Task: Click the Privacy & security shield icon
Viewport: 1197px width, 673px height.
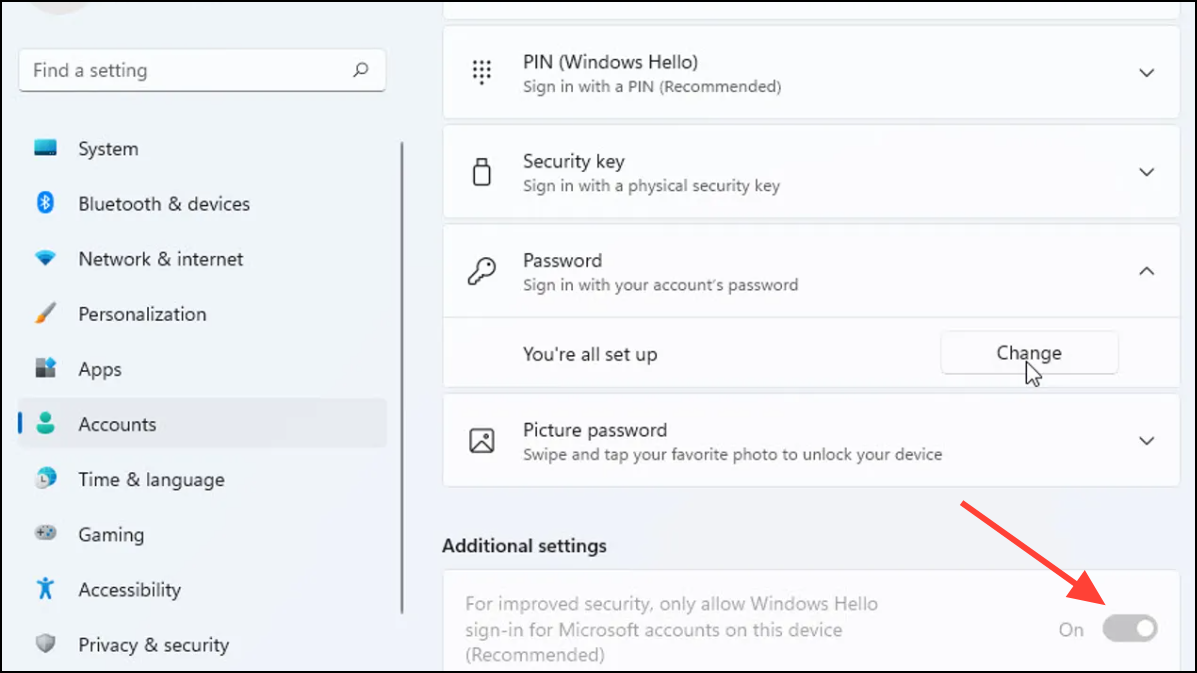Action: pyautogui.click(x=46, y=644)
